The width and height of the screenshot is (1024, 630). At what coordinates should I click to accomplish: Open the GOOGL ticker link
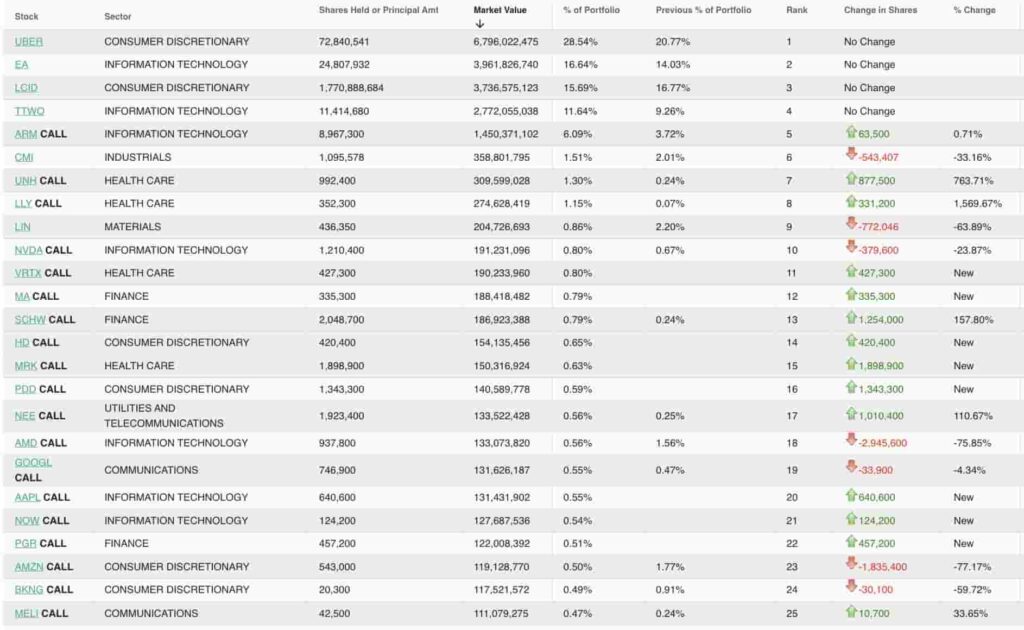point(33,462)
